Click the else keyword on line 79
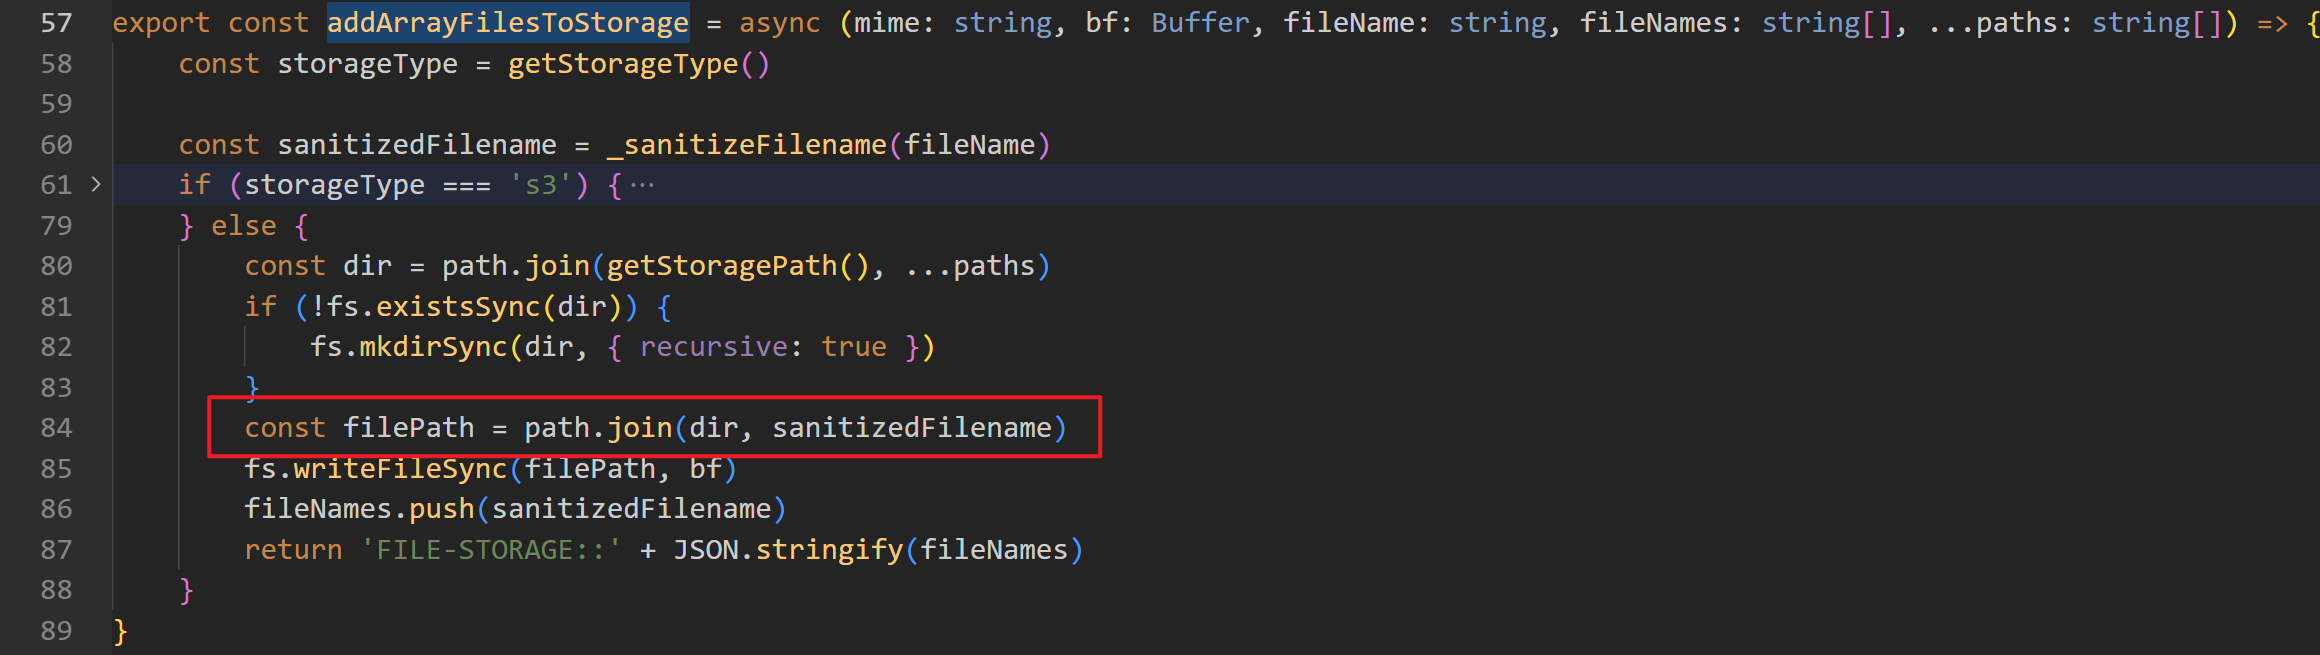2320x655 pixels. [243, 226]
